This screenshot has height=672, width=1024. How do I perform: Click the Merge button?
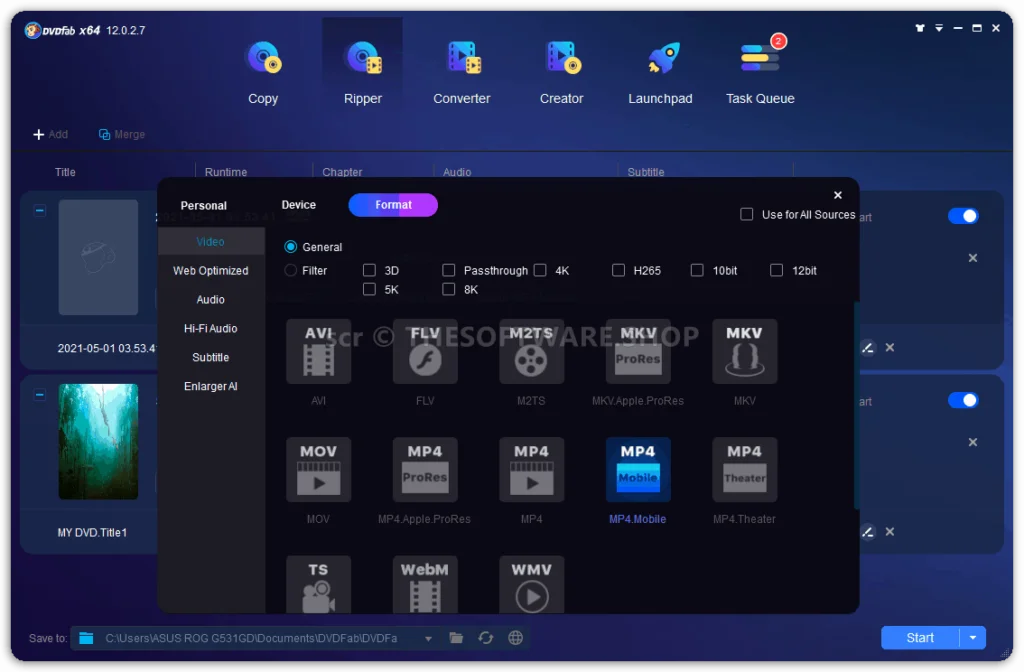(x=121, y=135)
